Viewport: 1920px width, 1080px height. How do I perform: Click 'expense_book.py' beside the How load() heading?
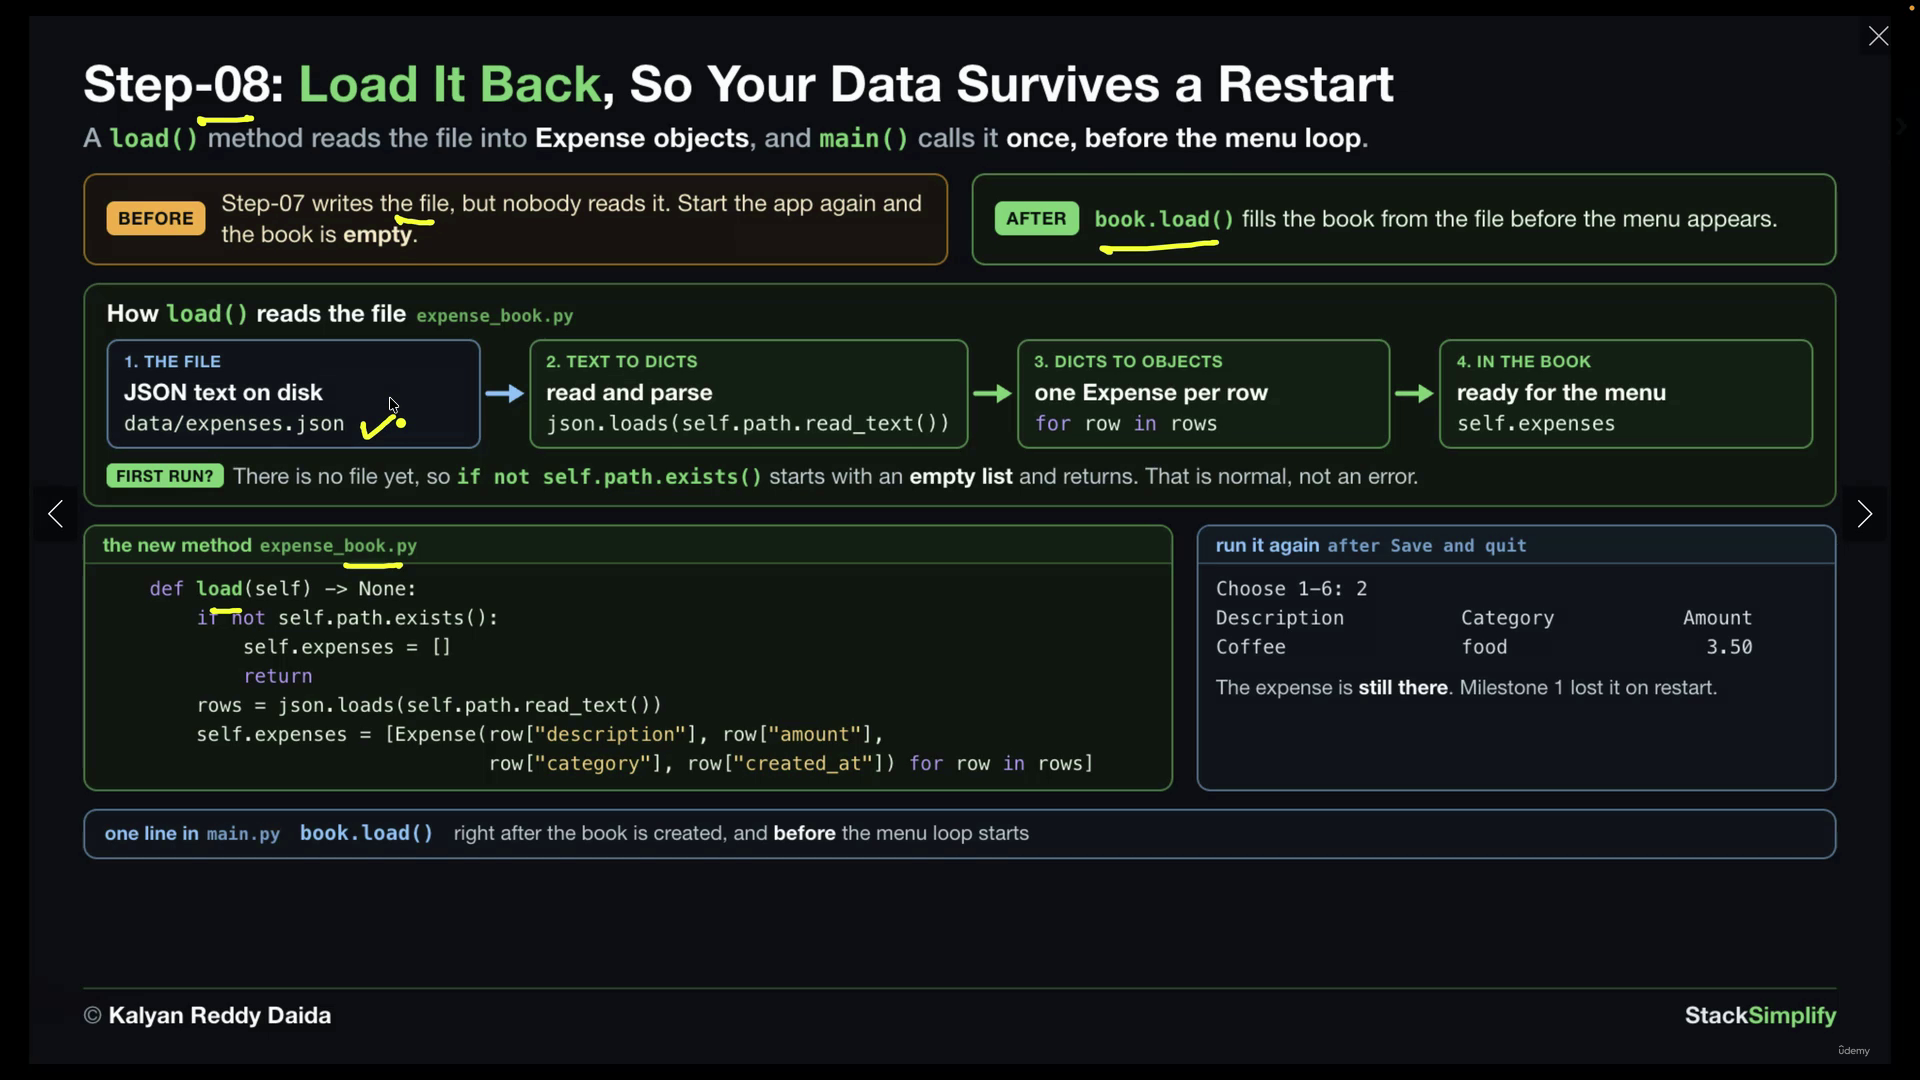495,316
